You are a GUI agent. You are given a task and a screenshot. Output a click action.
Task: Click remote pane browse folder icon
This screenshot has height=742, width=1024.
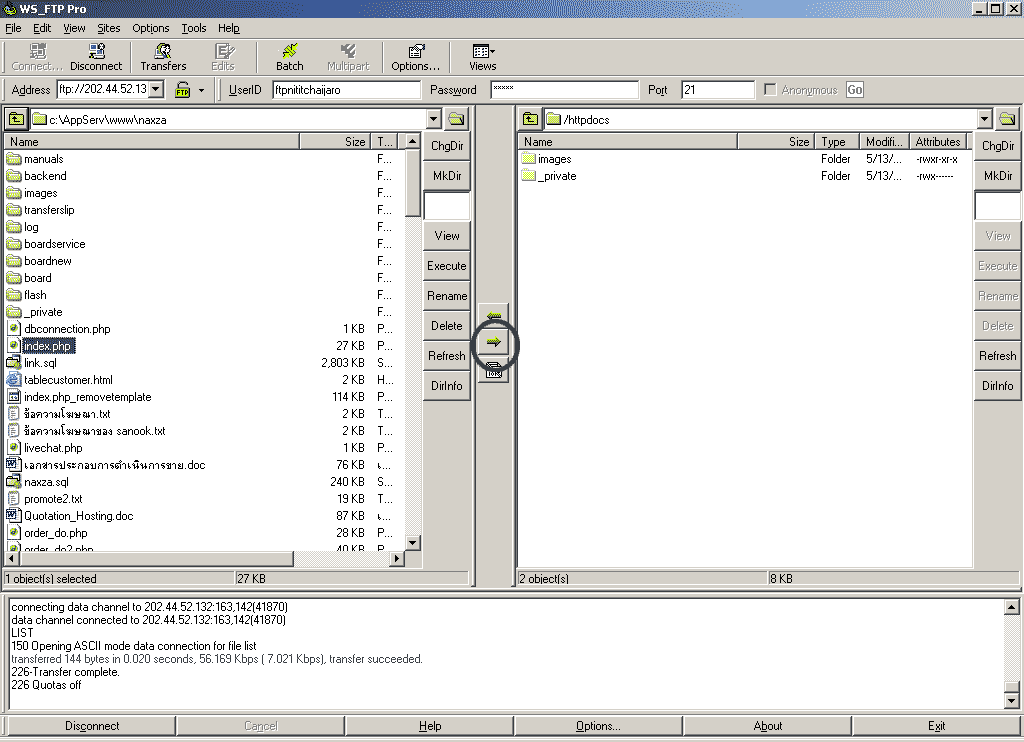click(1007, 119)
